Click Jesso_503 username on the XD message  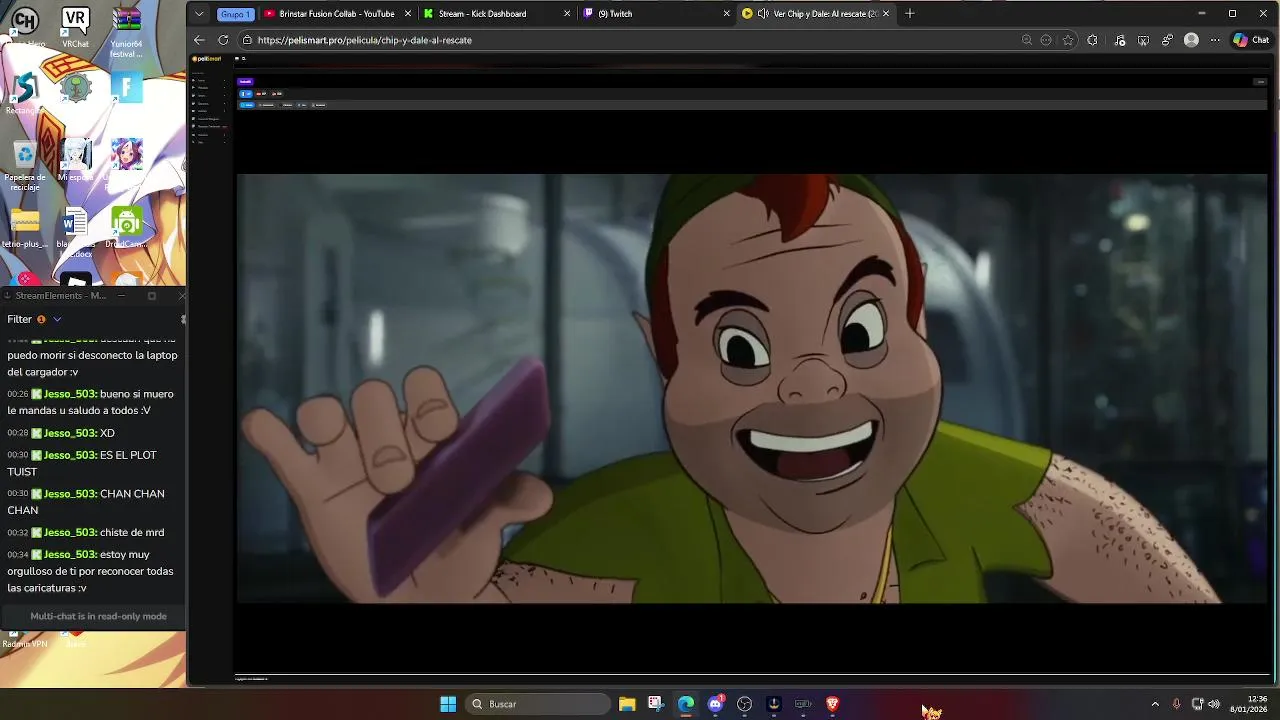coord(69,433)
